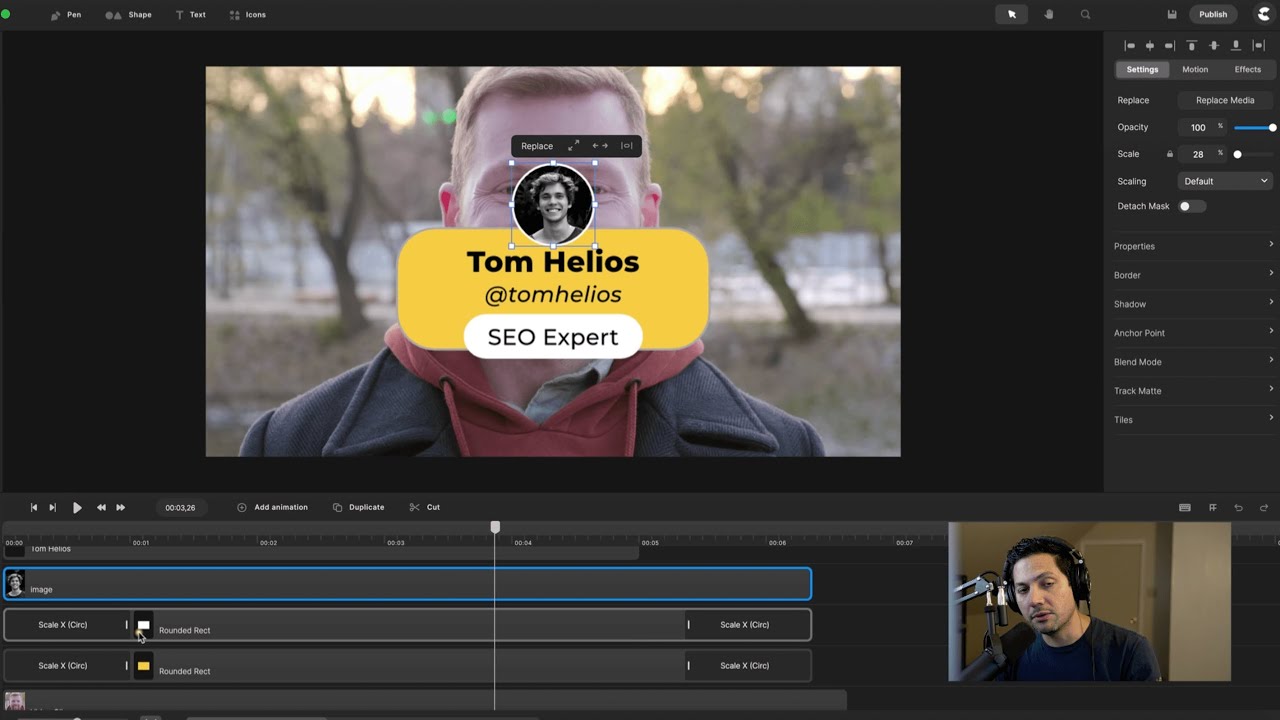The width and height of the screenshot is (1280, 720).
Task: Align selection to right edge
Action: click(x=1169, y=45)
